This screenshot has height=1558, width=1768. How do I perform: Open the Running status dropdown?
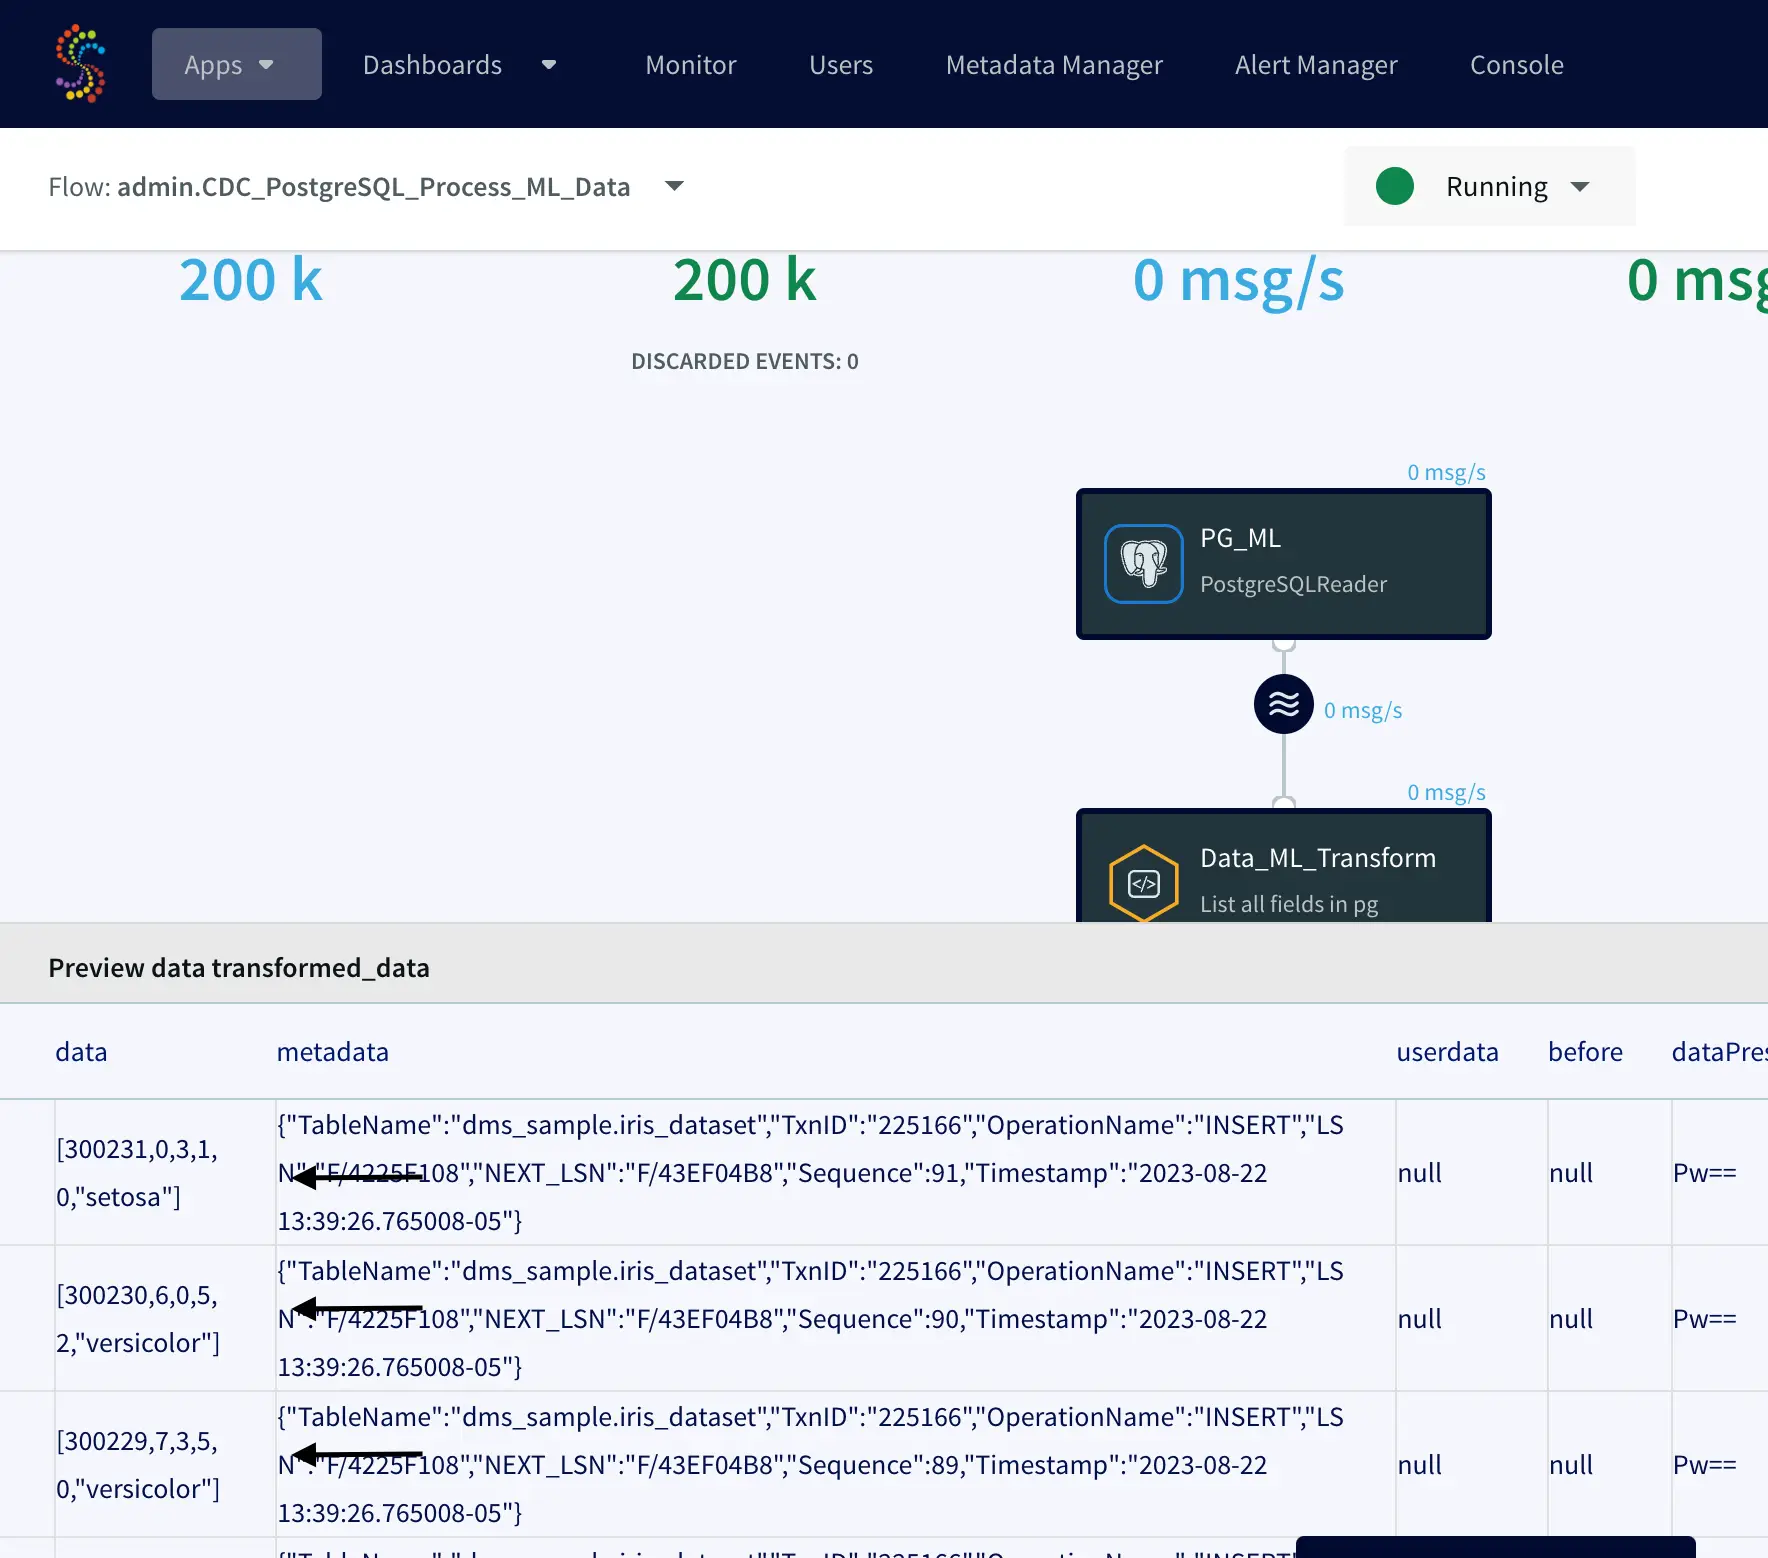click(x=1579, y=187)
